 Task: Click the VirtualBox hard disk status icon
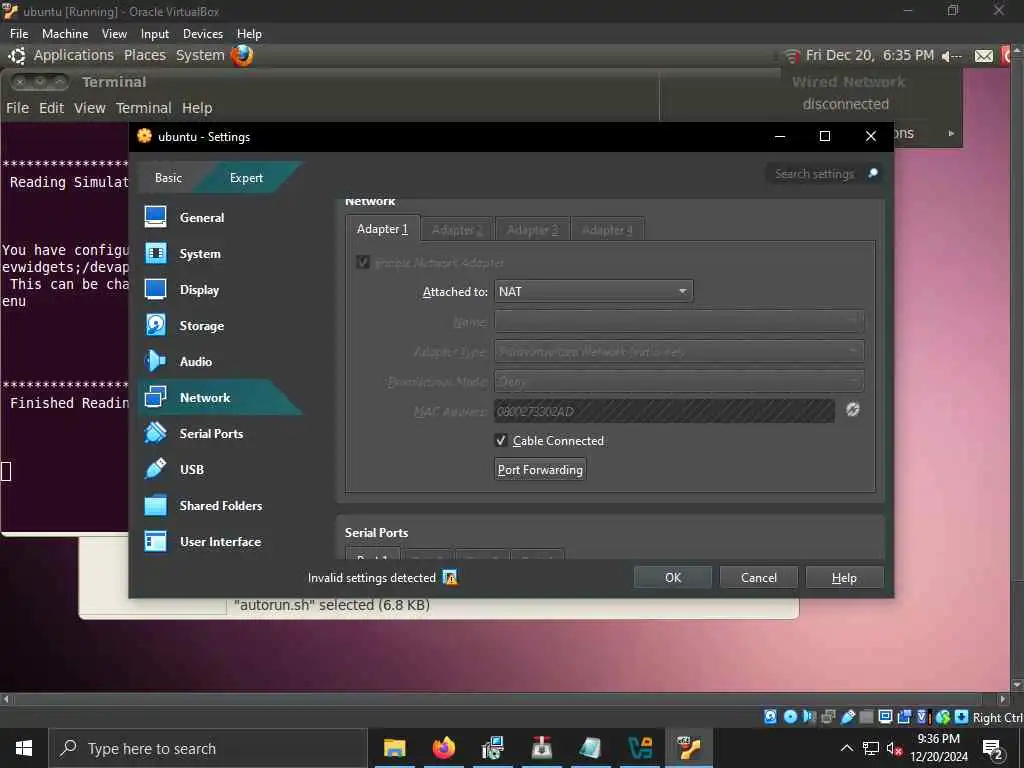(x=771, y=717)
